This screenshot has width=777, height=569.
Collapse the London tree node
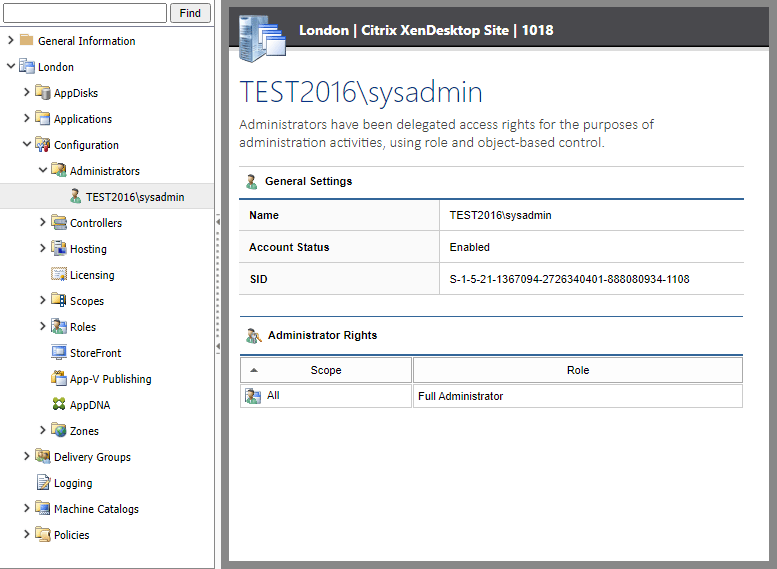click(10, 66)
